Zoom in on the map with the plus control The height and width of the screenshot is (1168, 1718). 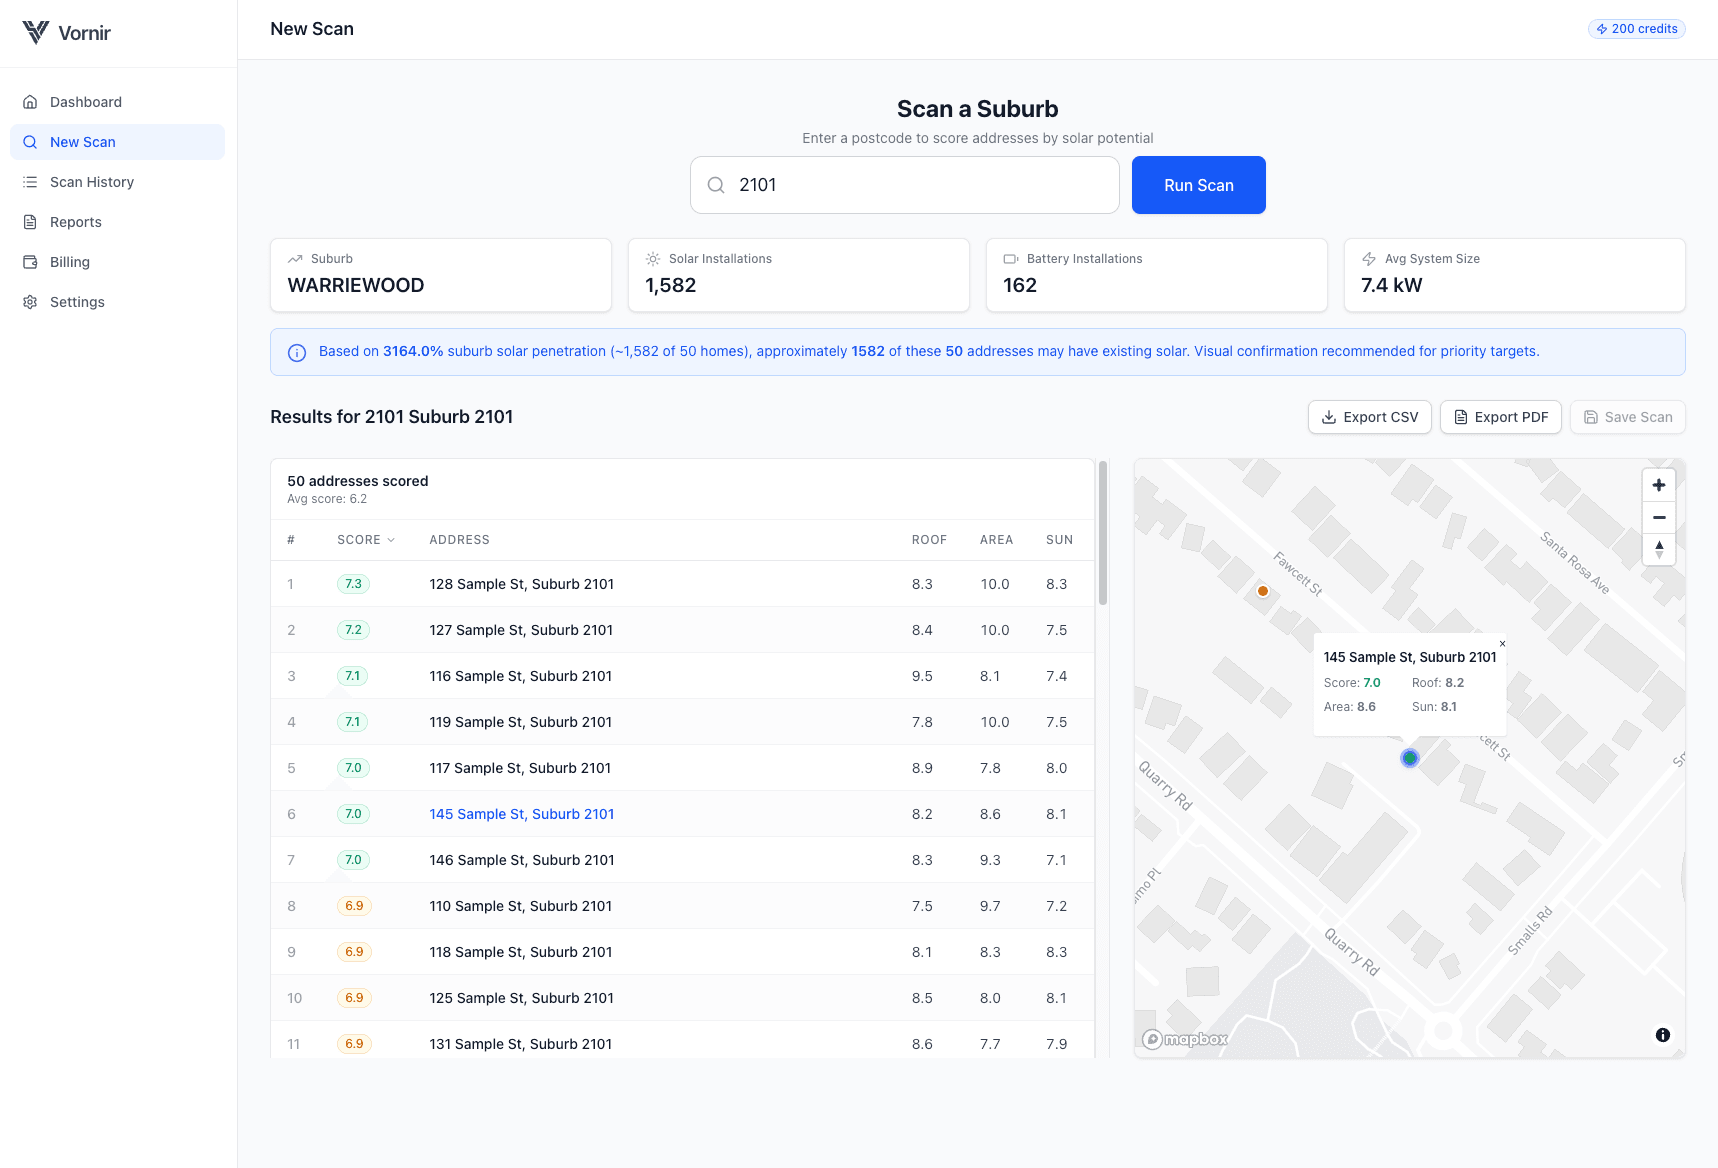tap(1658, 484)
